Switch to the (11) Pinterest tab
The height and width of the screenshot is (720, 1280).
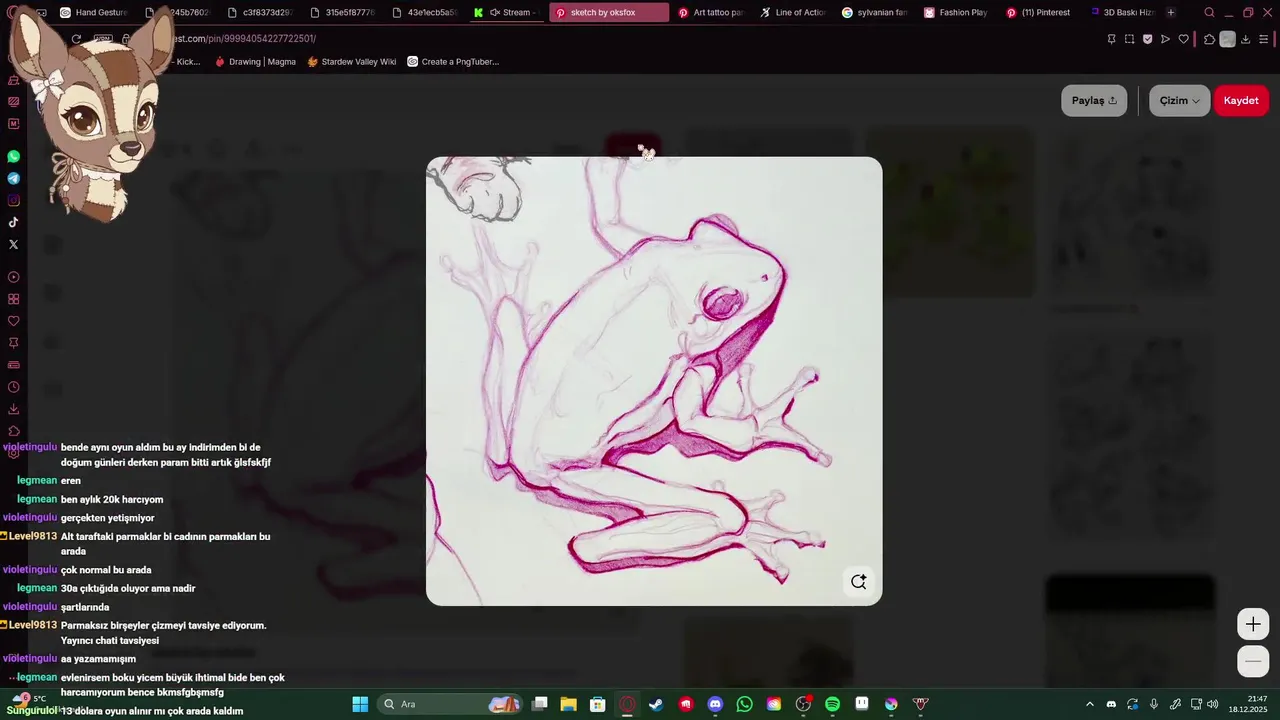[1039, 13]
